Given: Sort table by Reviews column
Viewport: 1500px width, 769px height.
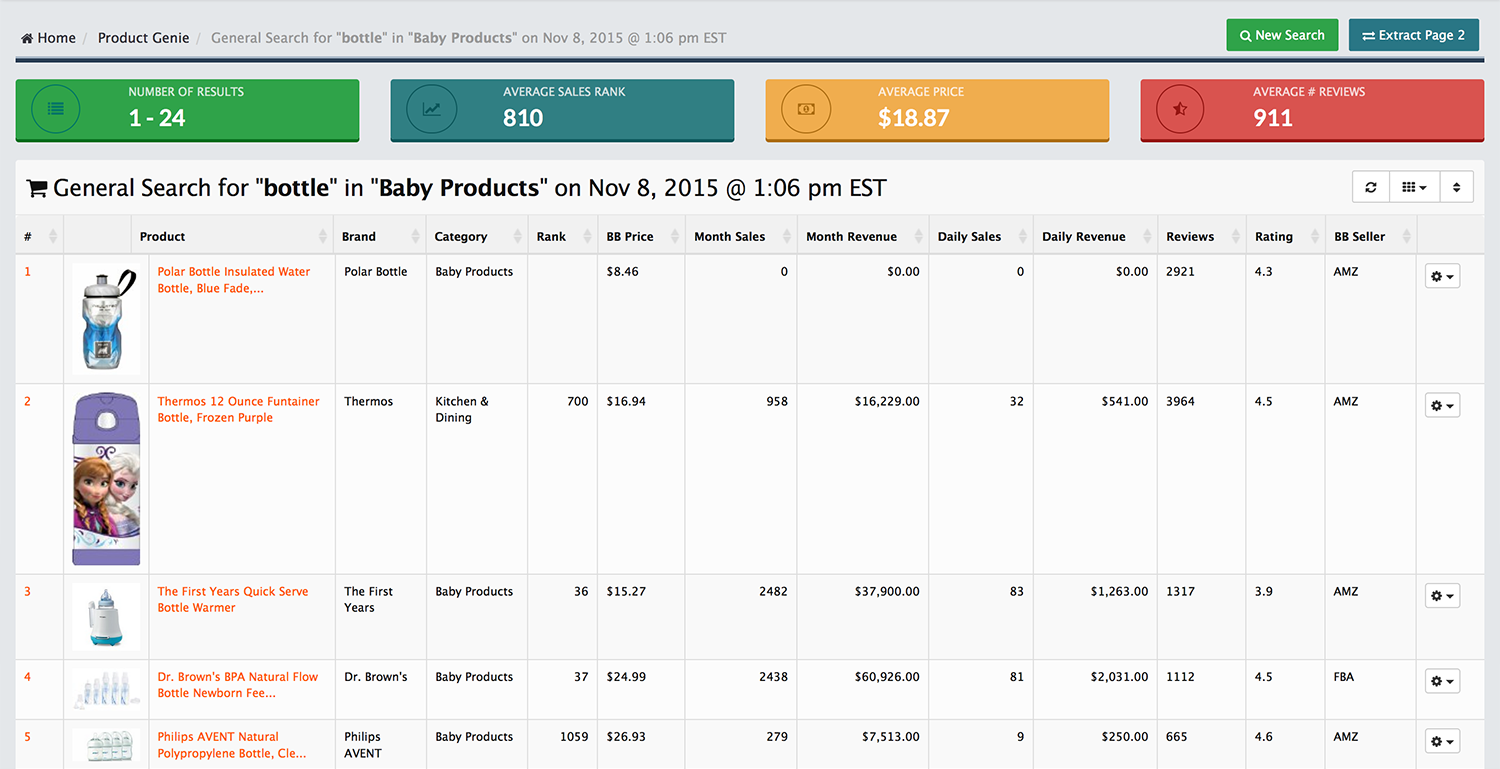Looking at the screenshot, I should tap(1202, 237).
